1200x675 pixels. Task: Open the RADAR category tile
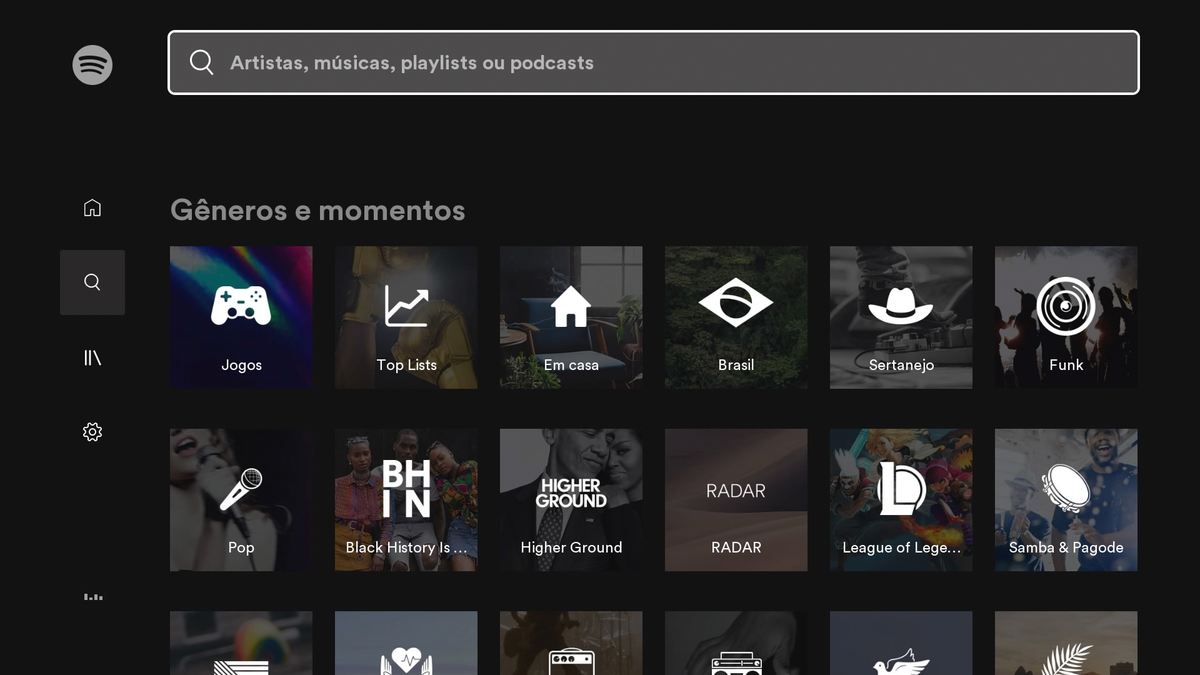735,499
